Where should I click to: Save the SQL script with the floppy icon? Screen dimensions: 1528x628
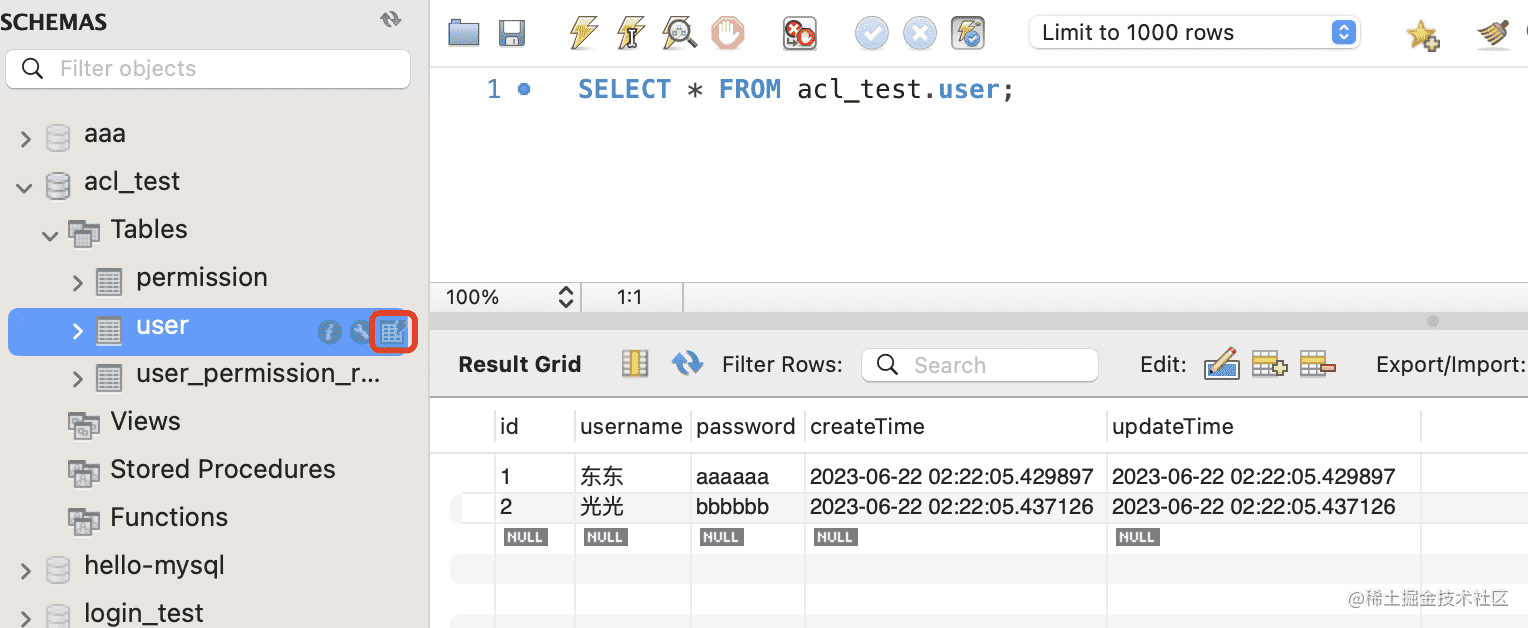pyautogui.click(x=512, y=33)
